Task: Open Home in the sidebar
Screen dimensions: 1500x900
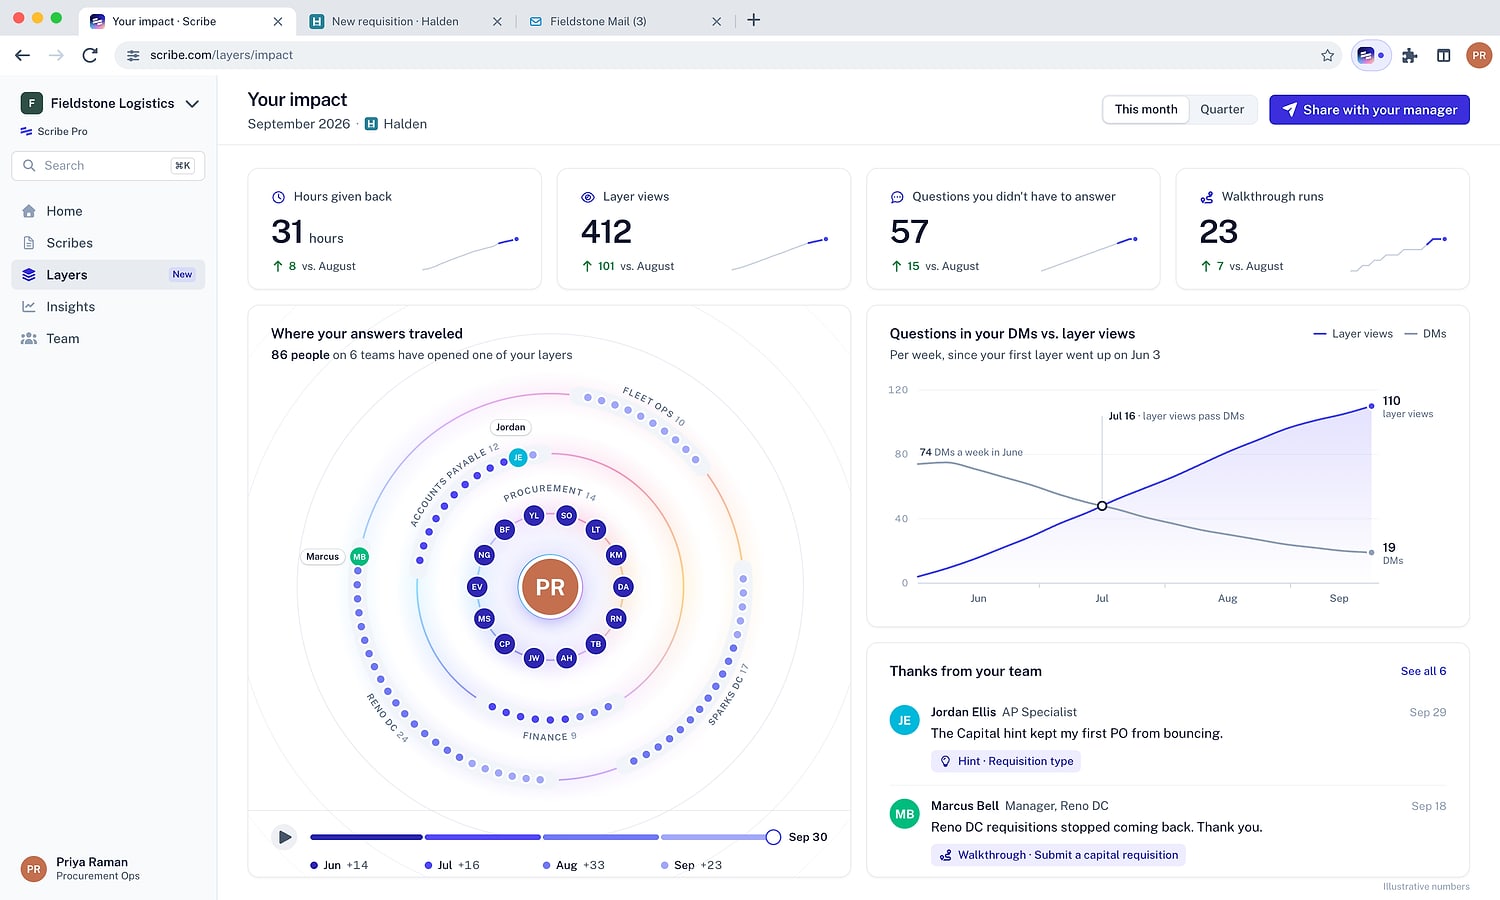Action: click(108, 211)
